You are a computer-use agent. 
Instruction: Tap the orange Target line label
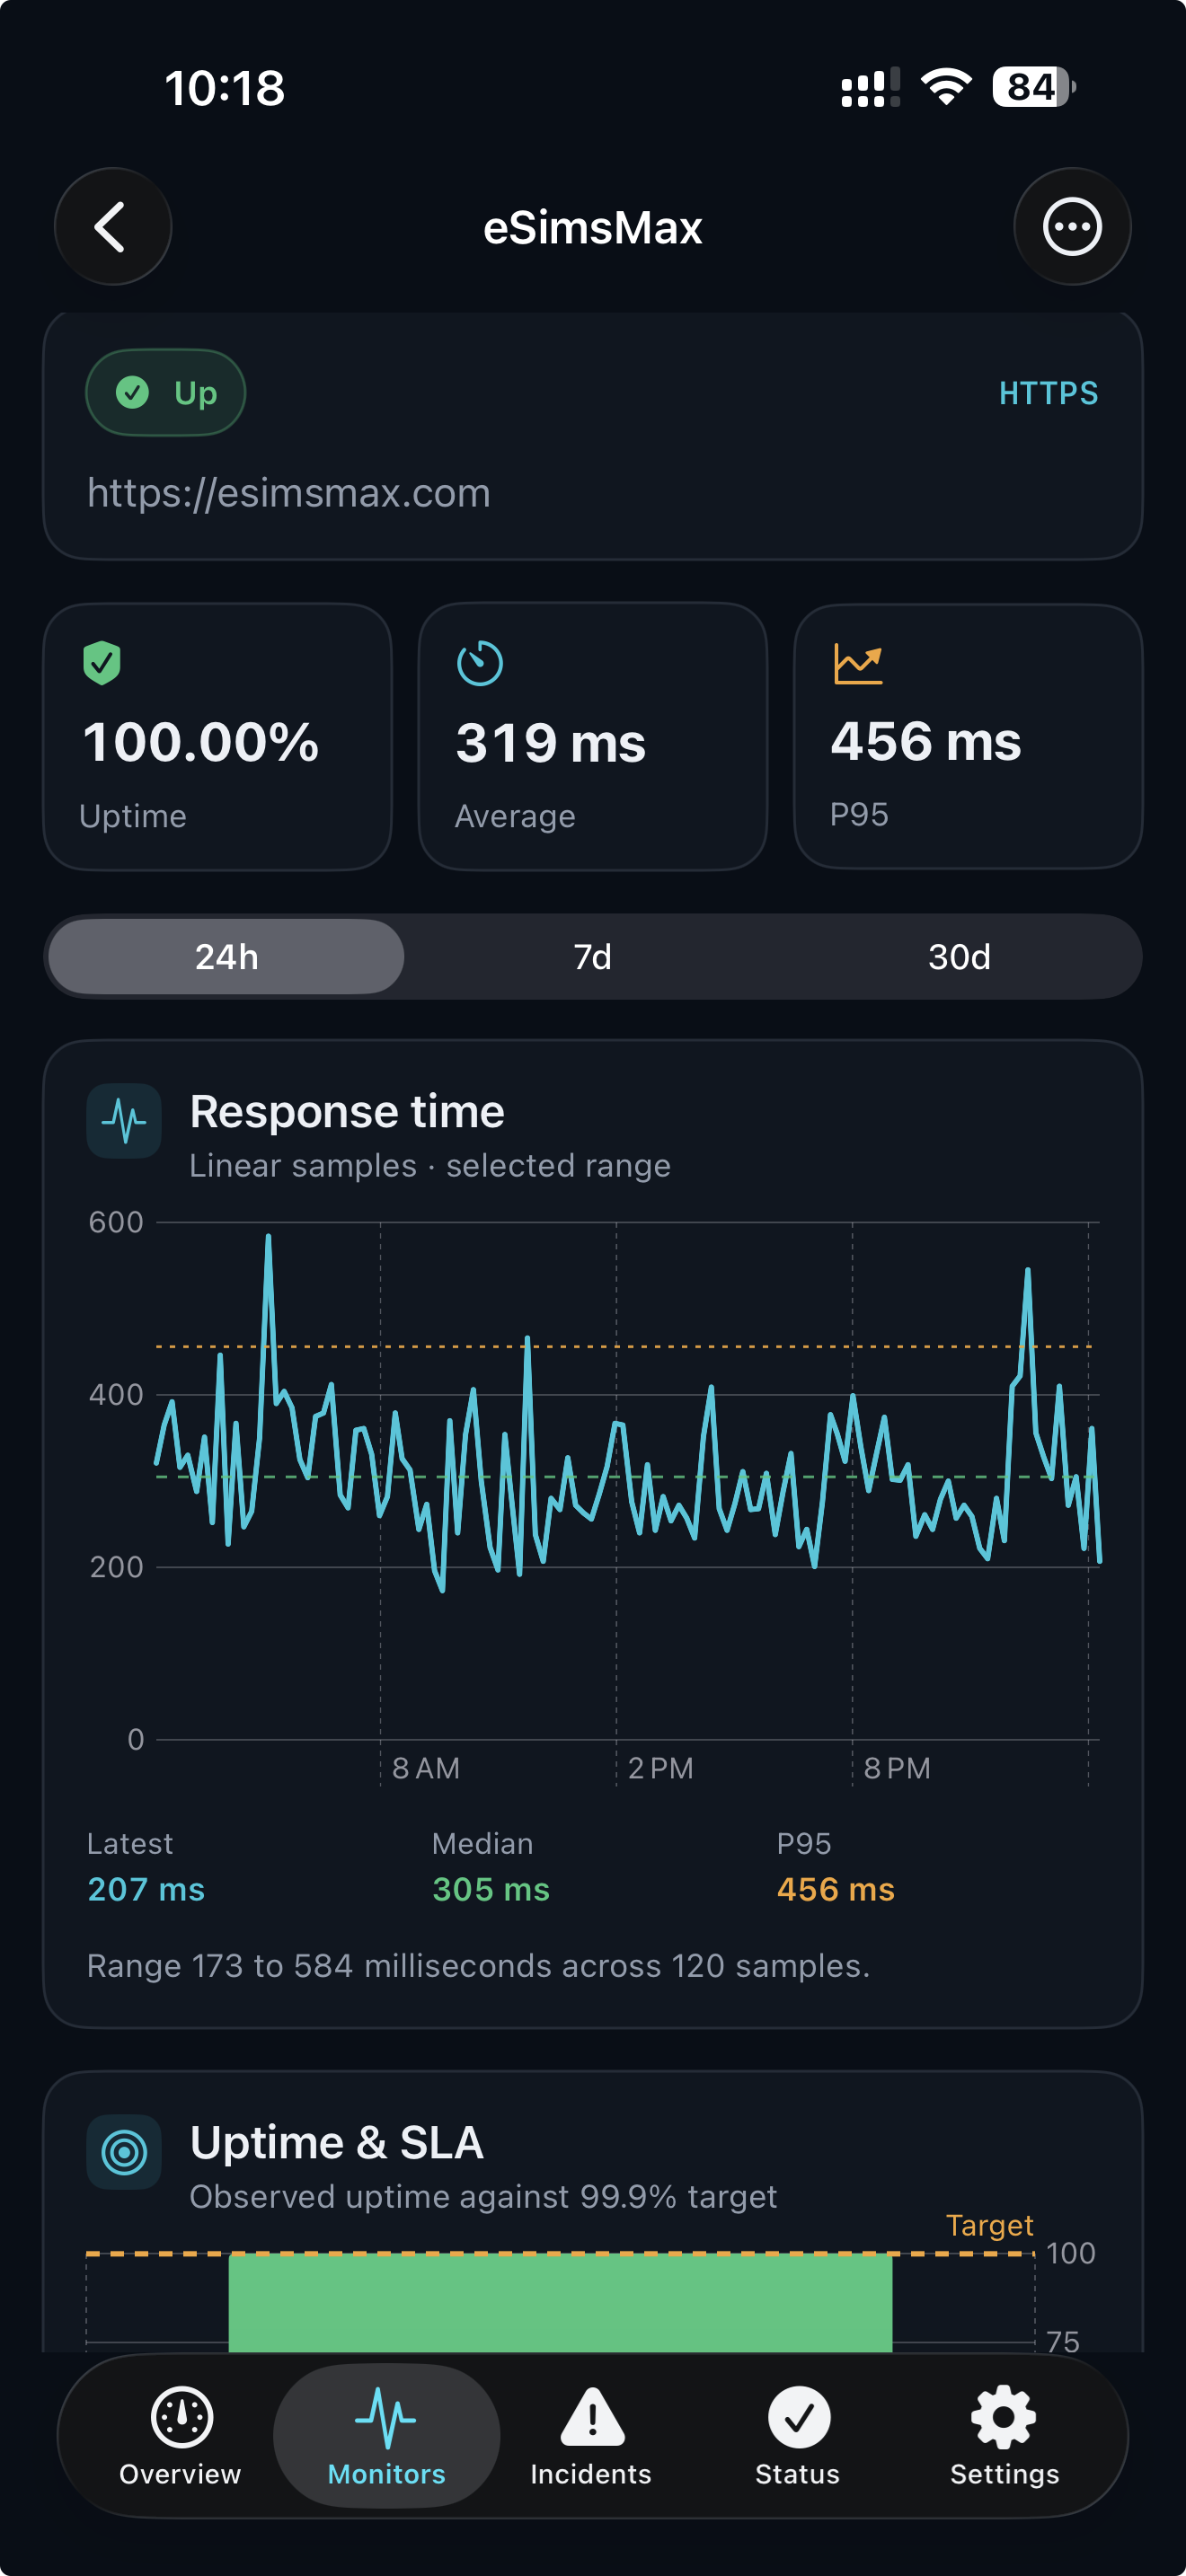pos(989,2225)
